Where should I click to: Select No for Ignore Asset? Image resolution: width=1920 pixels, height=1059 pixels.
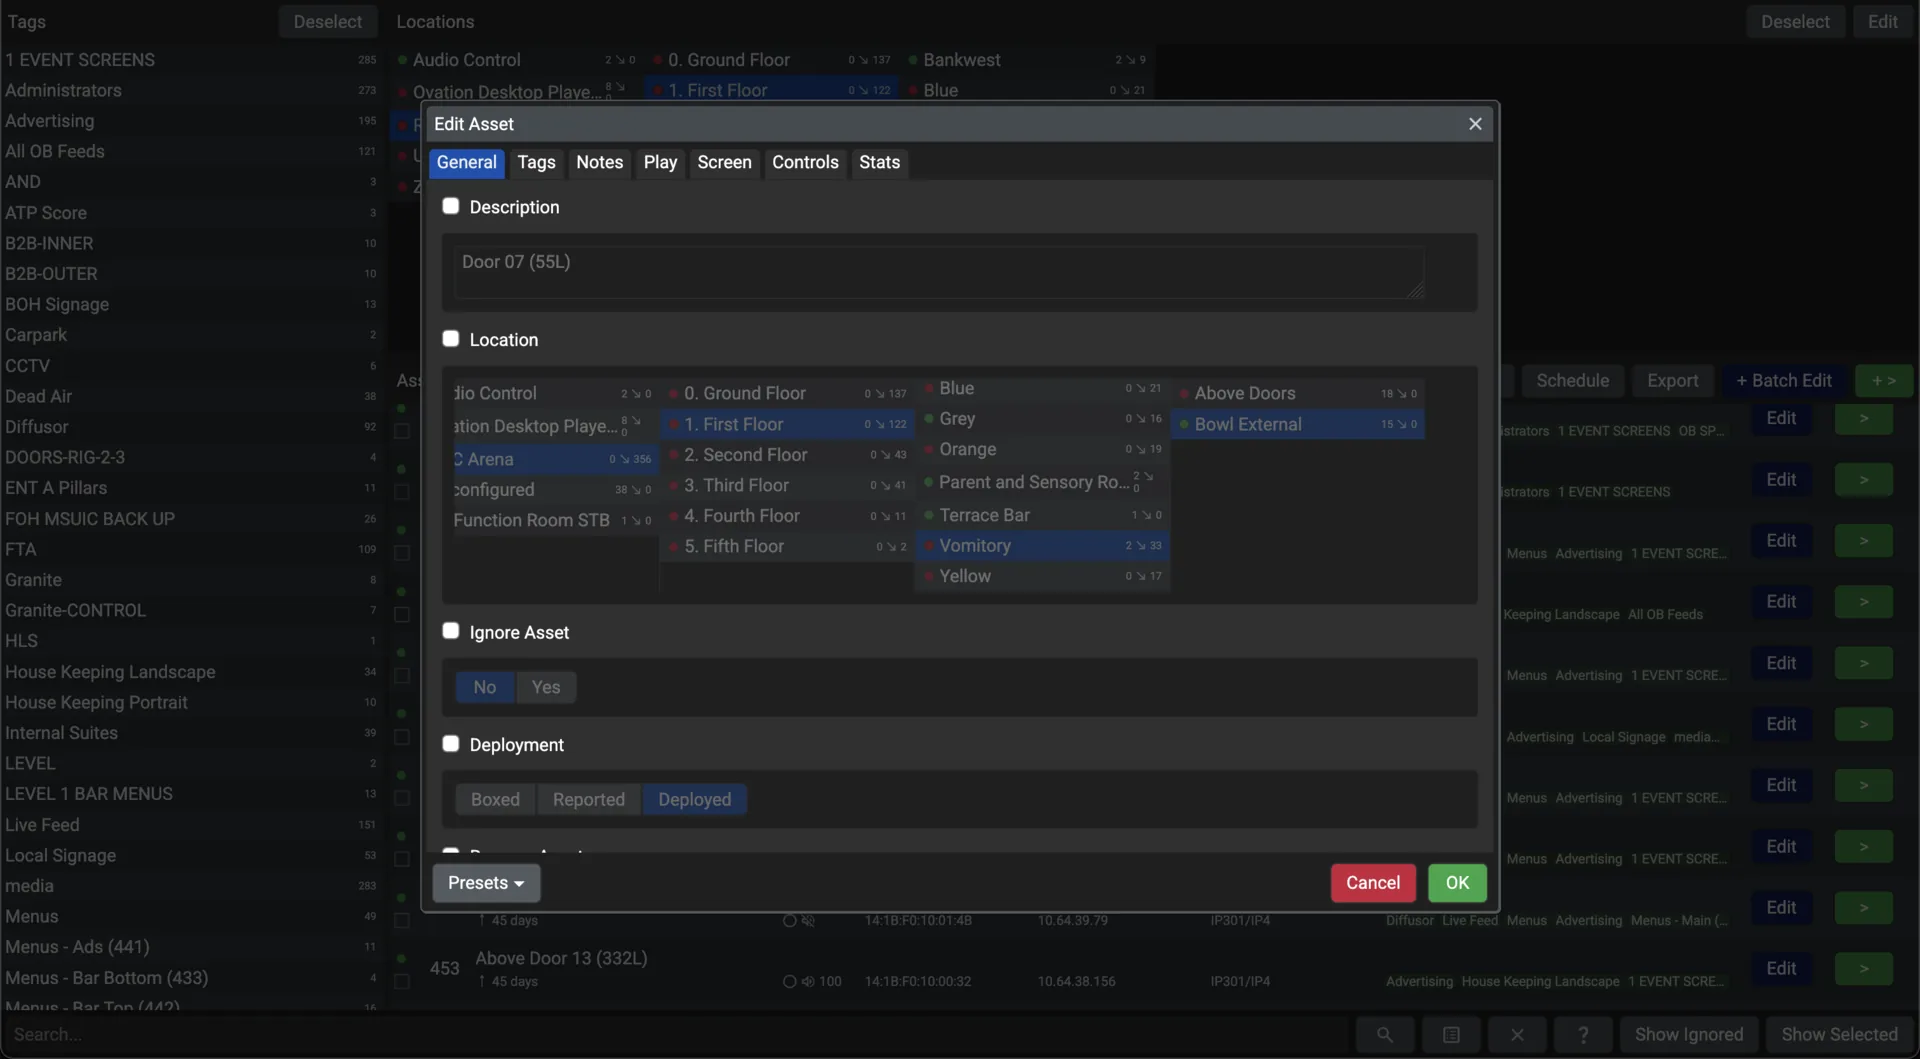(485, 687)
